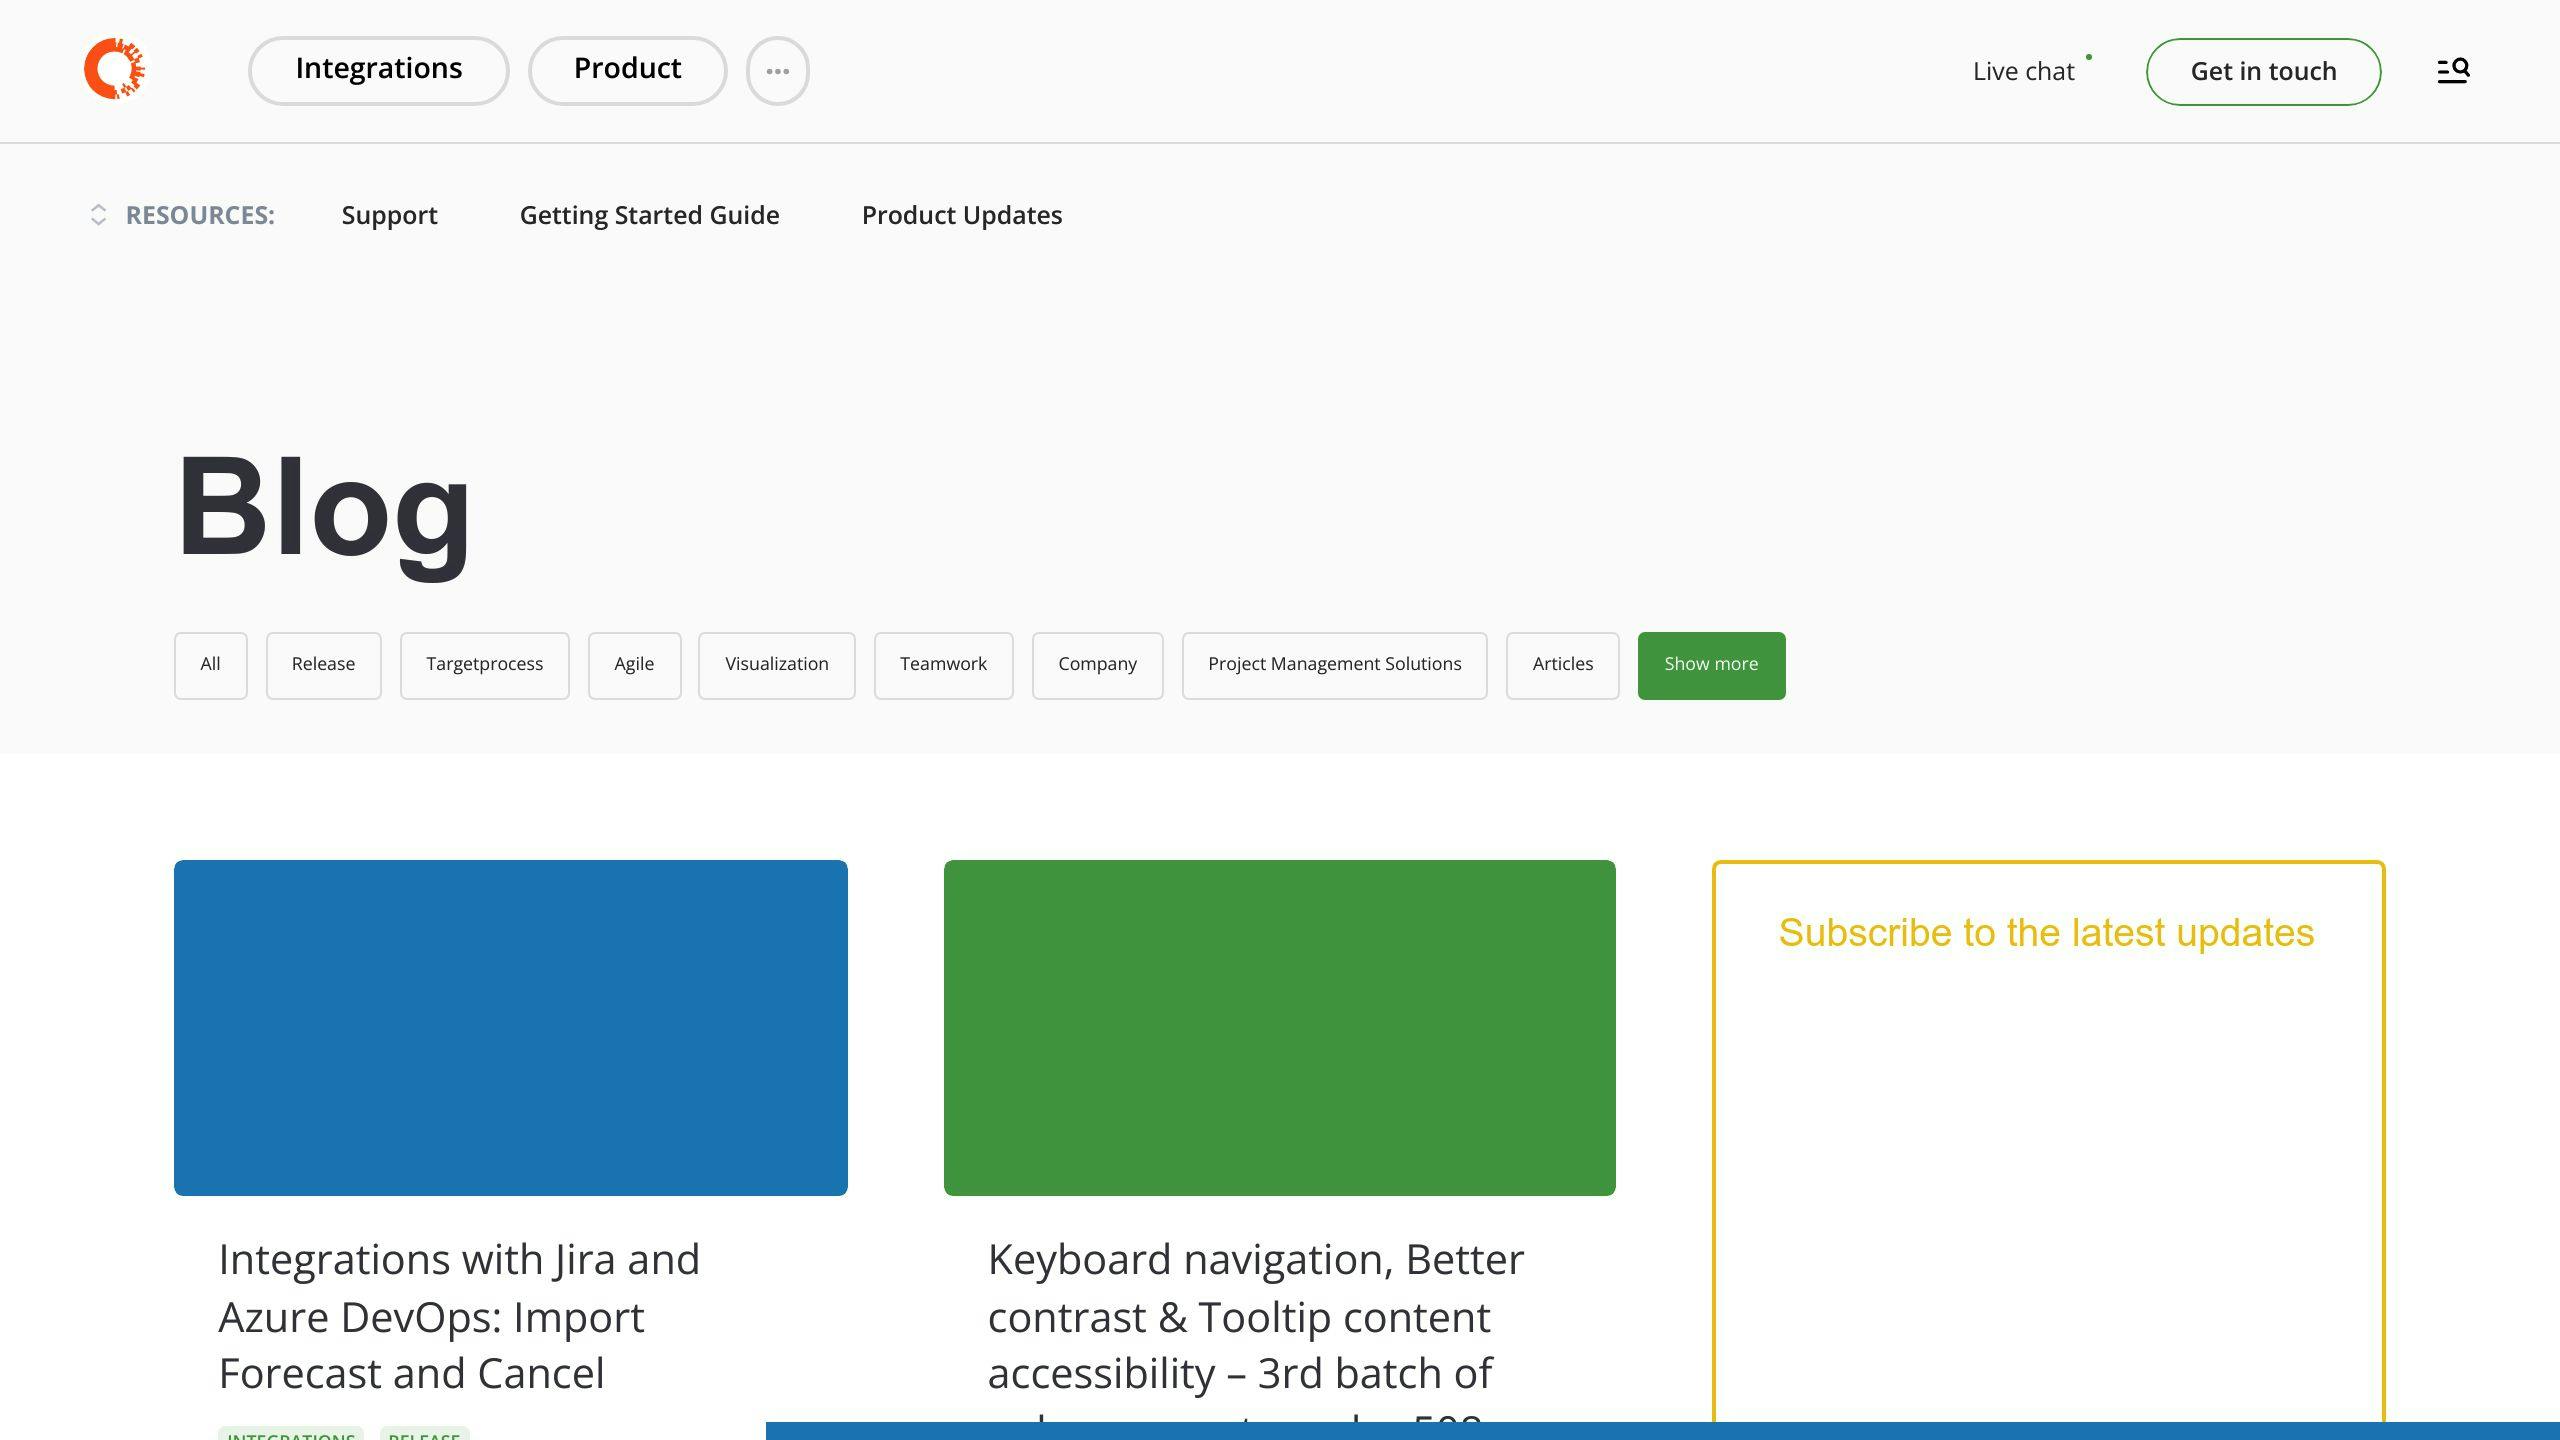This screenshot has width=2560, height=1440.
Task: Open the ellipsis more-options icon in the navbar
Action: point(778,70)
